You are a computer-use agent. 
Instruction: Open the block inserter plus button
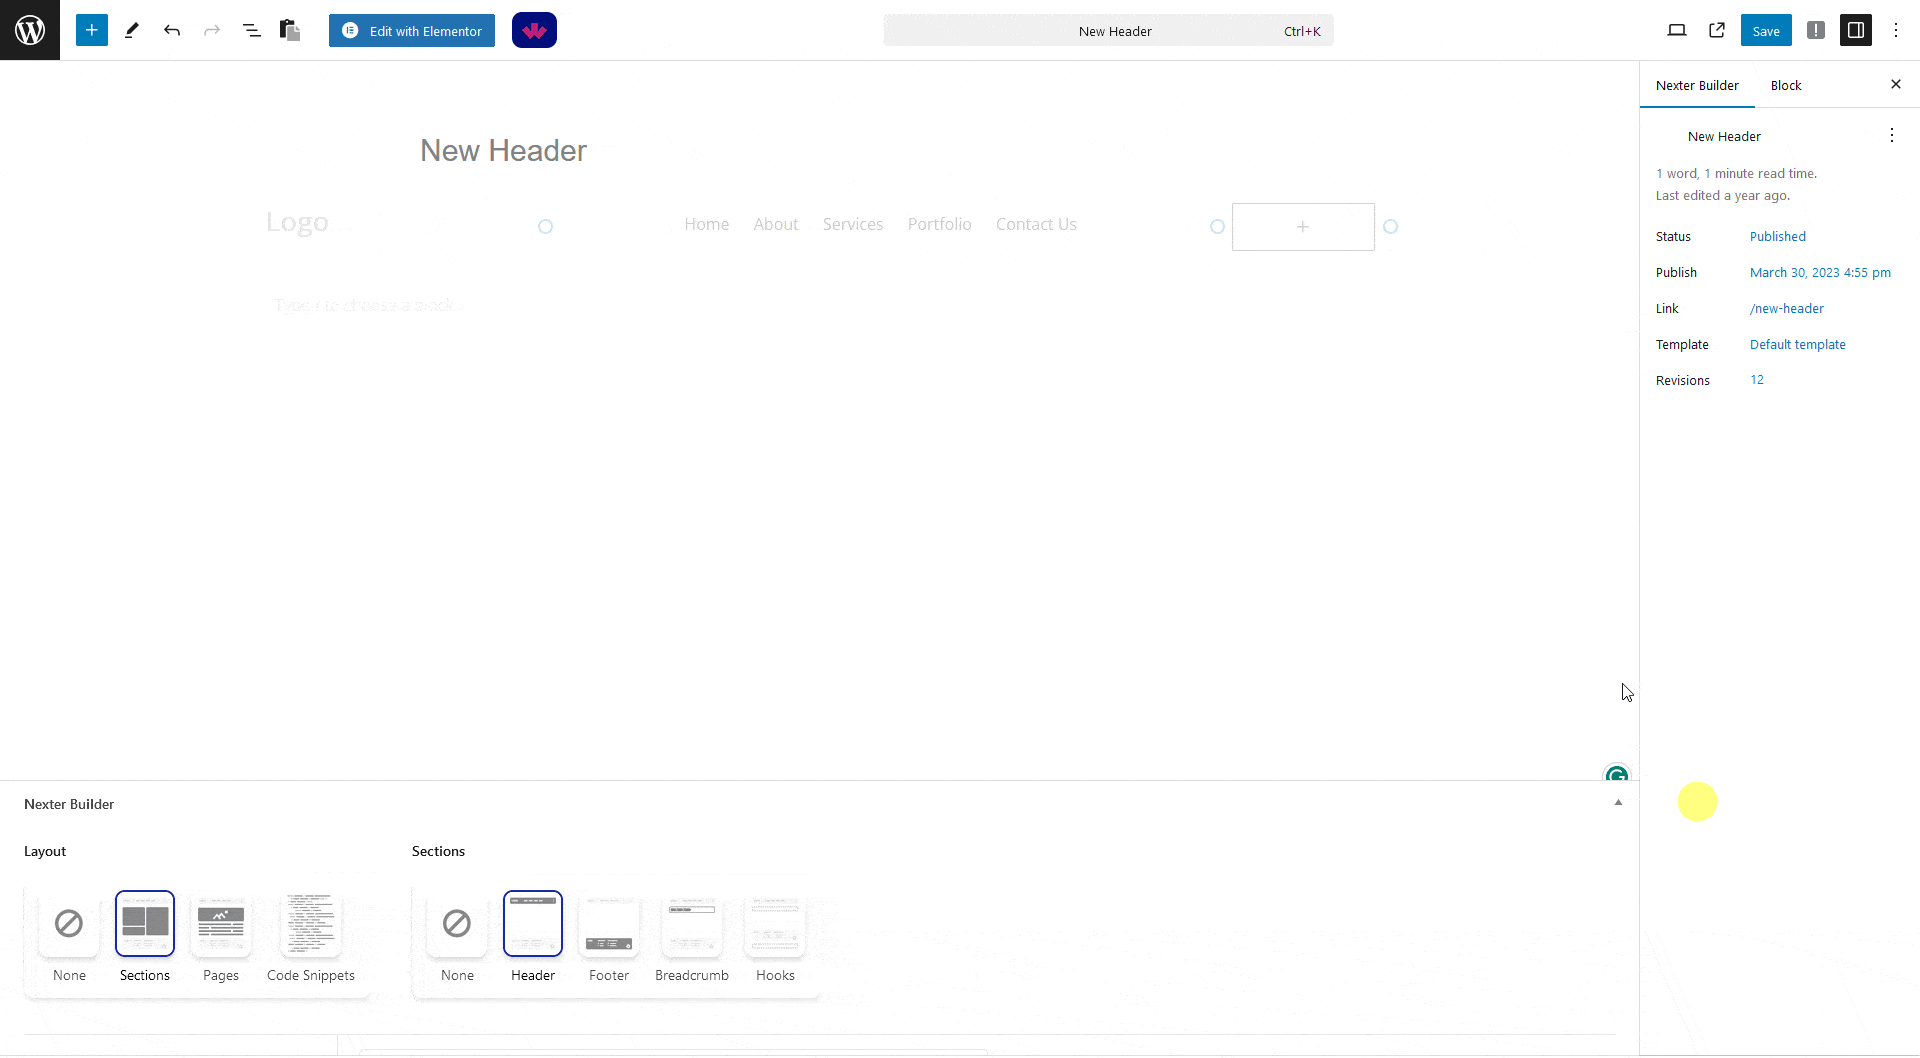click(91, 30)
